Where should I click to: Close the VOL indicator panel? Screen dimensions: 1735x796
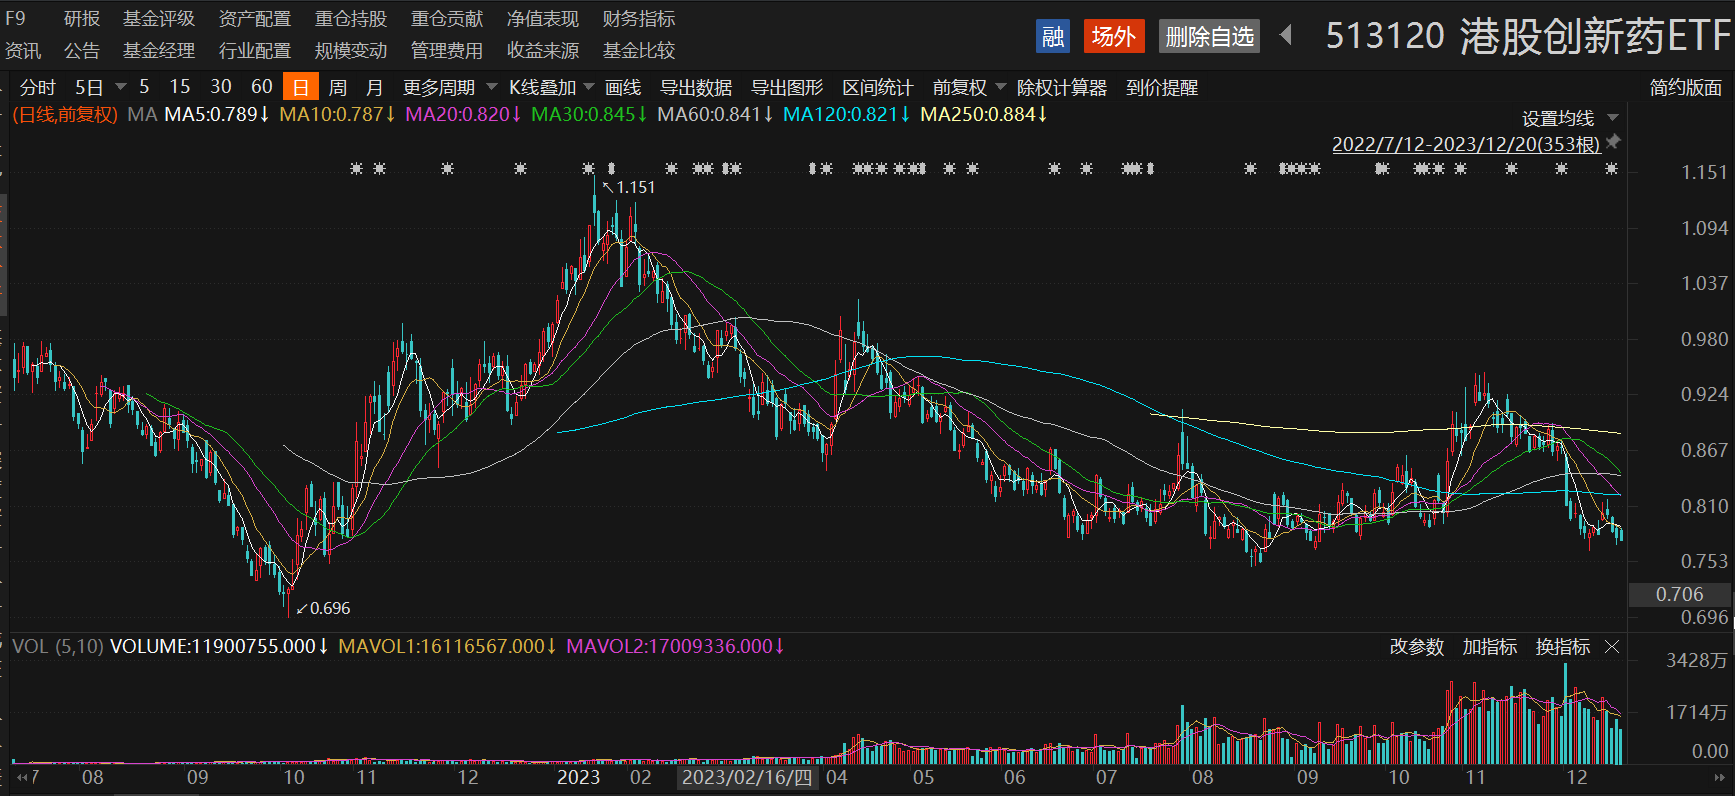pyautogui.click(x=1612, y=647)
